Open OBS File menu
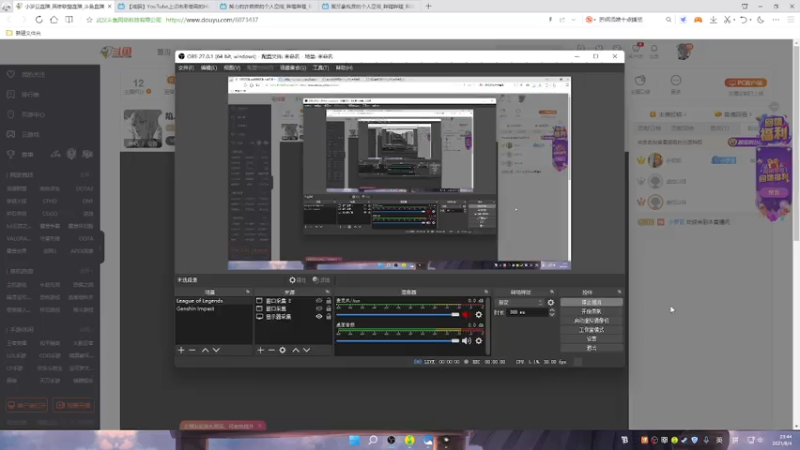This screenshot has height=450, width=800. pos(186,67)
